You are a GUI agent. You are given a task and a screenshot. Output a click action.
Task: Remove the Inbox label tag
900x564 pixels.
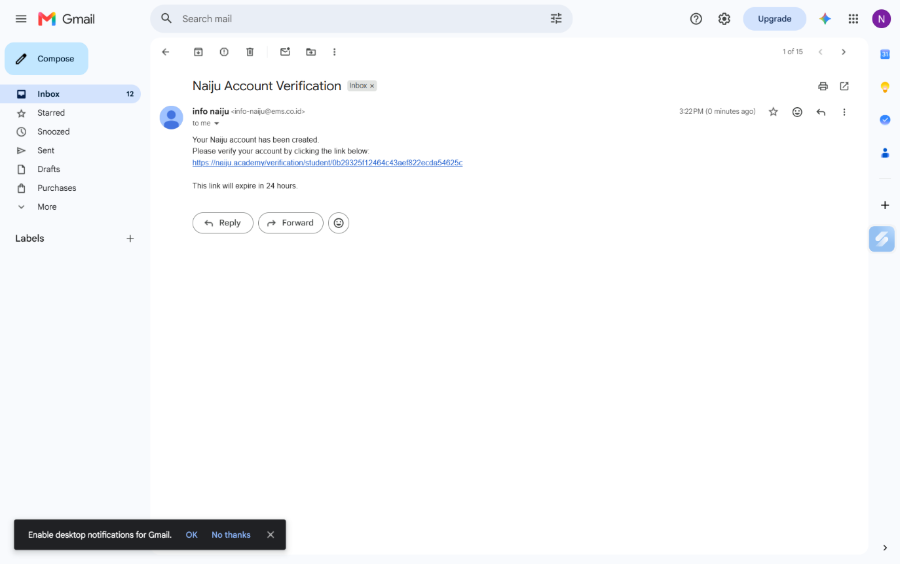point(372,86)
